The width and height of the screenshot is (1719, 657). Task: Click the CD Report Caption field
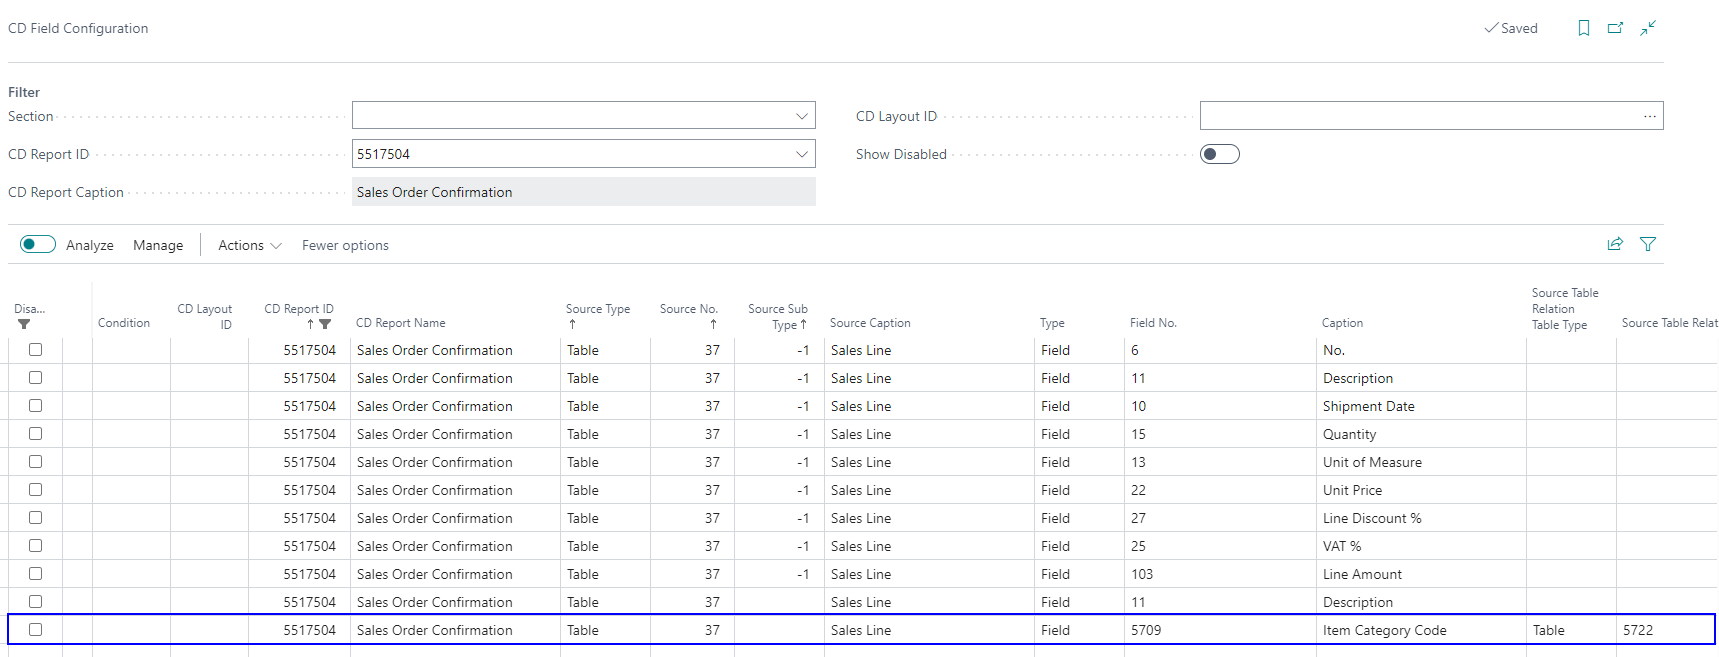(584, 192)
